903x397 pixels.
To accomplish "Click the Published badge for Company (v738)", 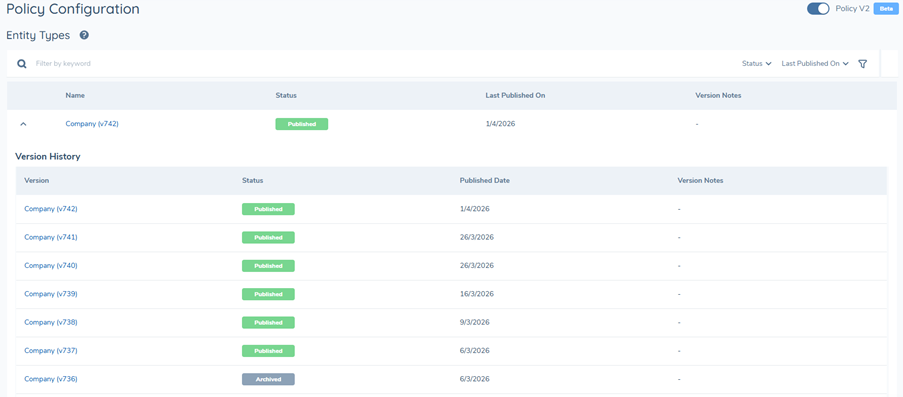I will click(268, 322).
